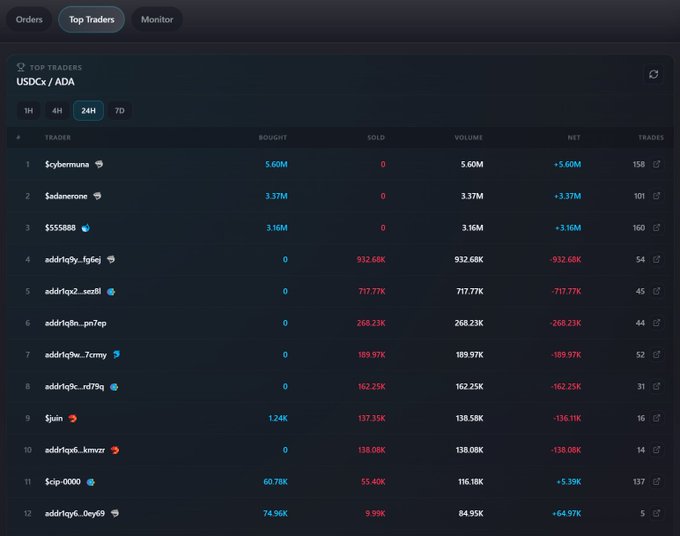This screenshot has height=536, width=680.
Task: Switch to the Orders tab
Action: point(29,20)
